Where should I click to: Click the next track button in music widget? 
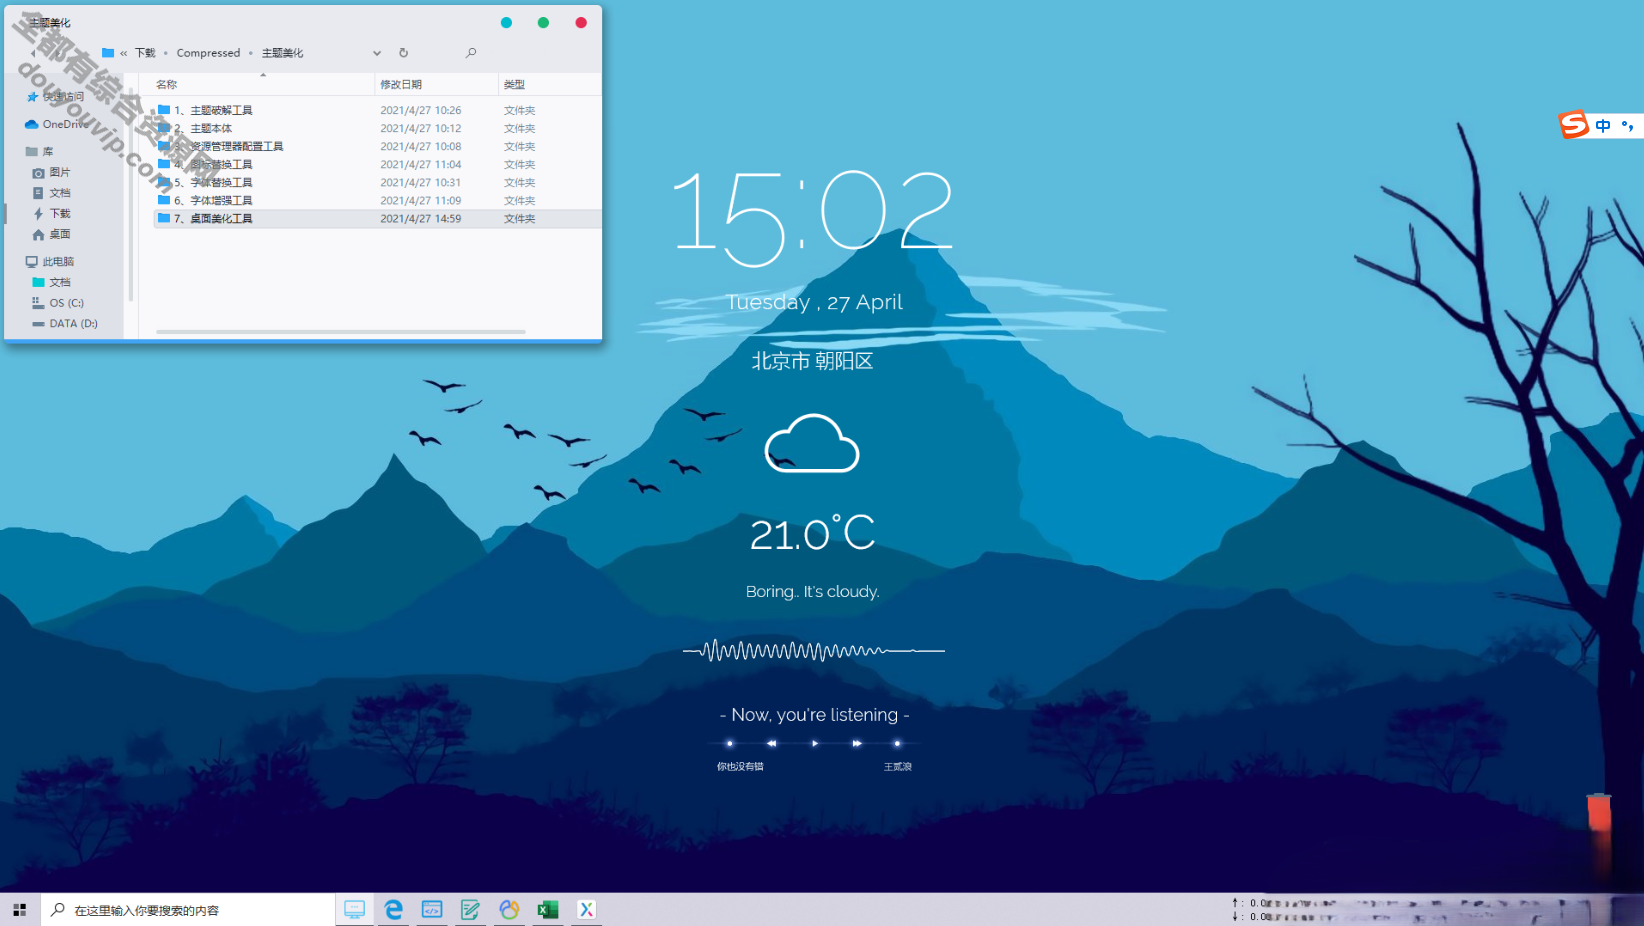coord(857,743)
